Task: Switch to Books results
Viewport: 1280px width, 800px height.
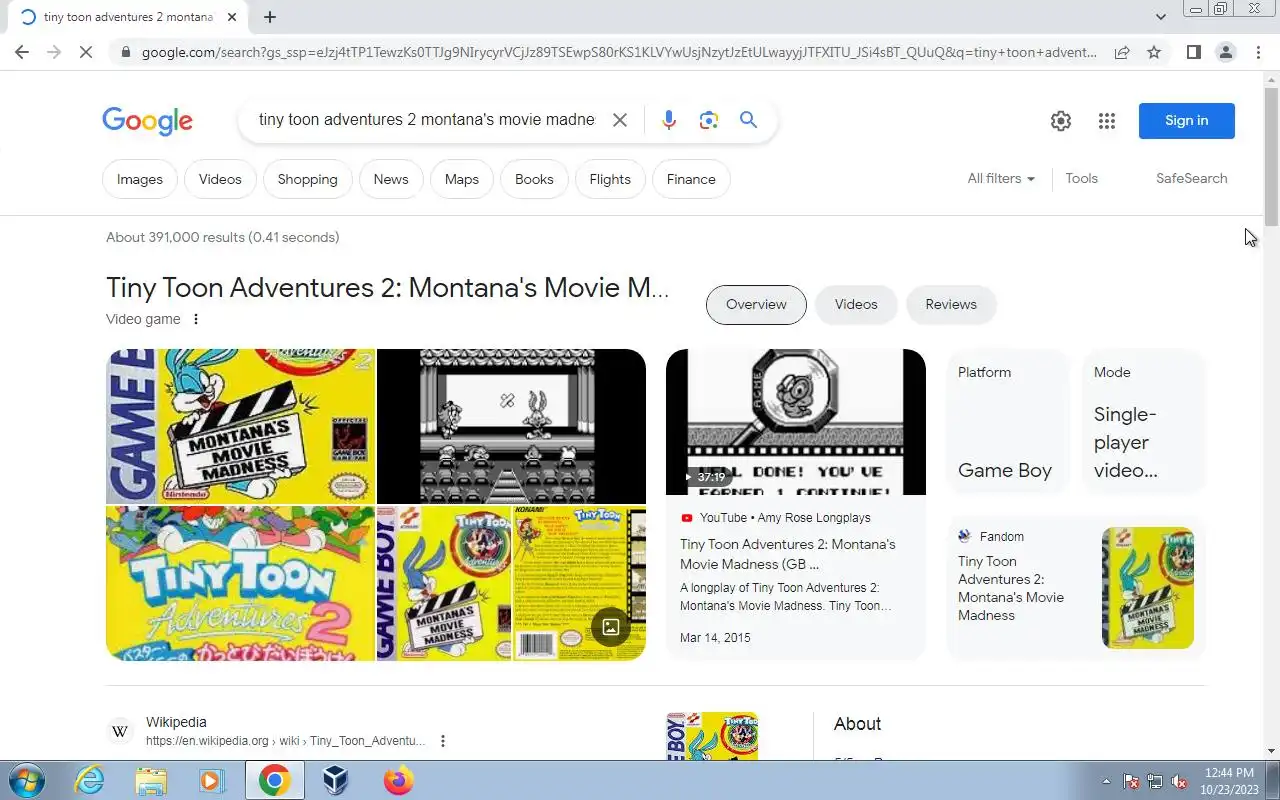Action: pyautogui.click(x=534, y=179)
